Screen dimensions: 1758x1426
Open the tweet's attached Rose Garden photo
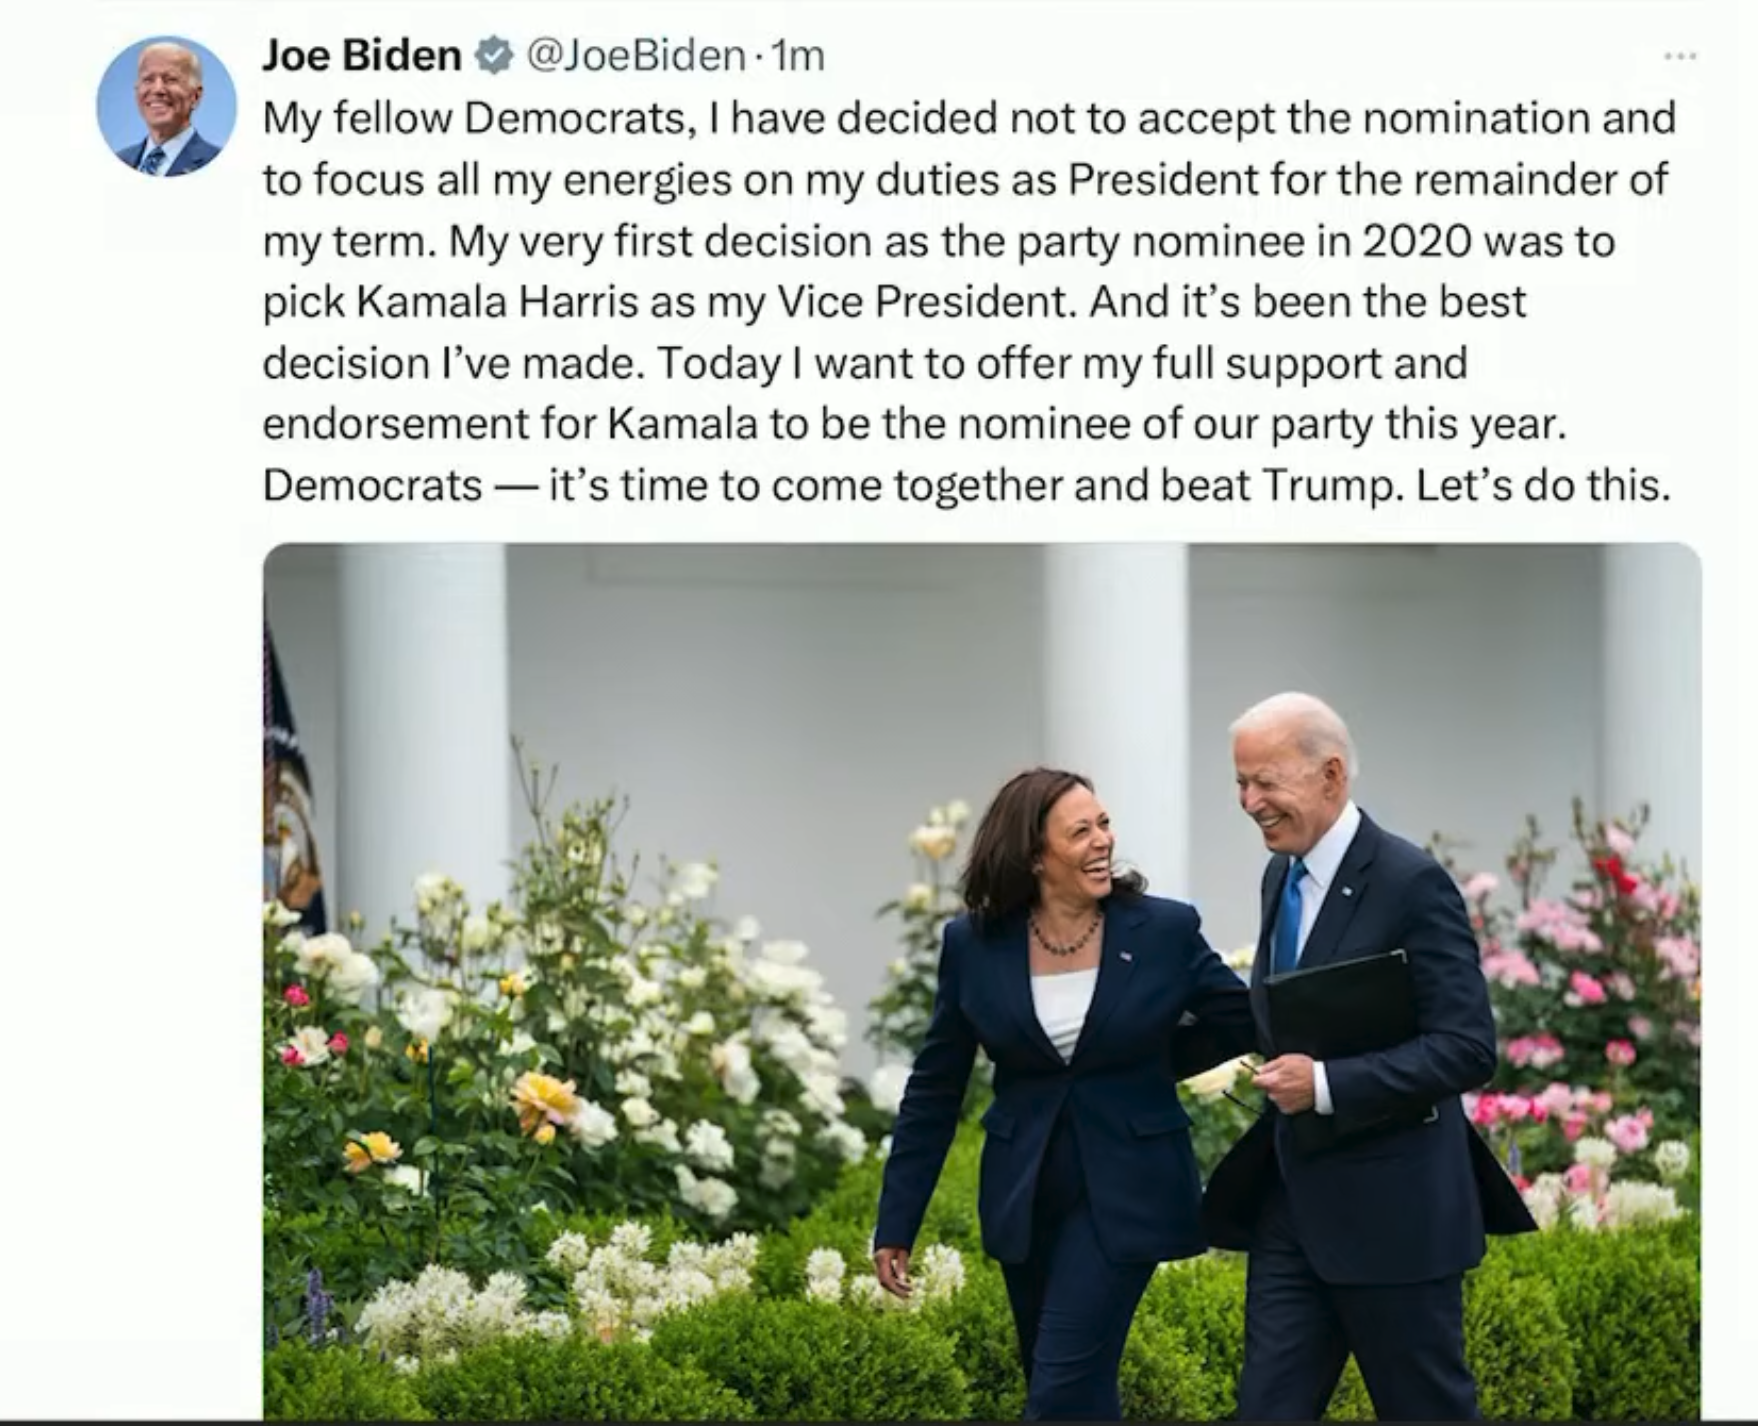tap(982, 980)
